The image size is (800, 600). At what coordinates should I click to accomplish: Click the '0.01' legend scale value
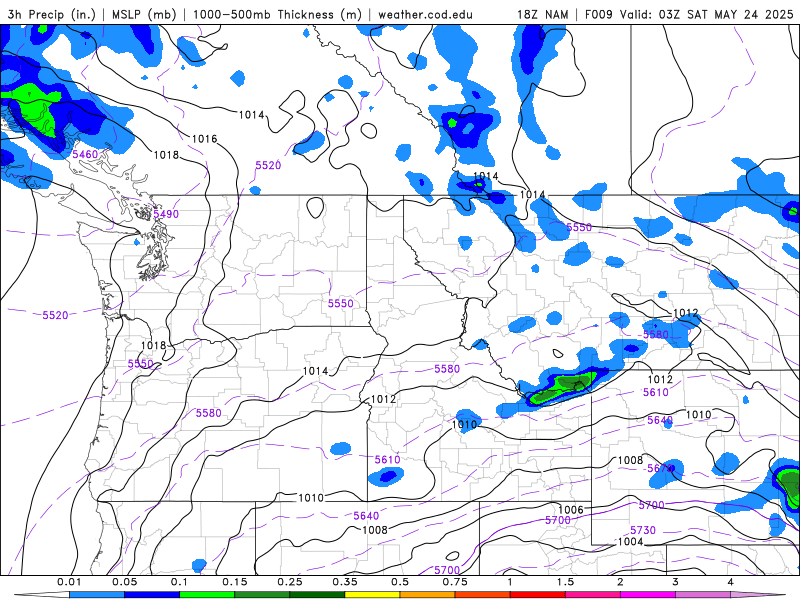pos(69,582)
